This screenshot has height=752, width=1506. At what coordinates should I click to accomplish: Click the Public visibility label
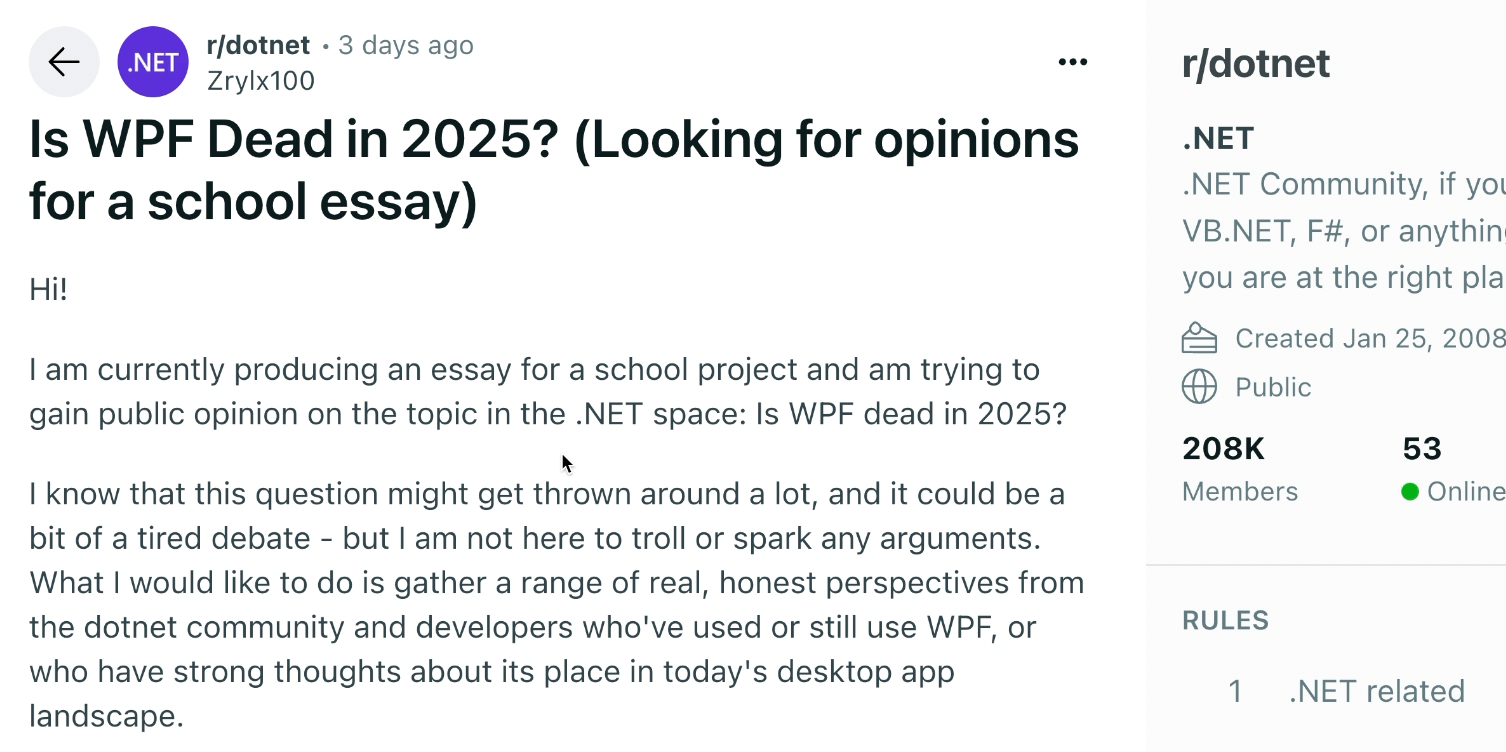1272,387
